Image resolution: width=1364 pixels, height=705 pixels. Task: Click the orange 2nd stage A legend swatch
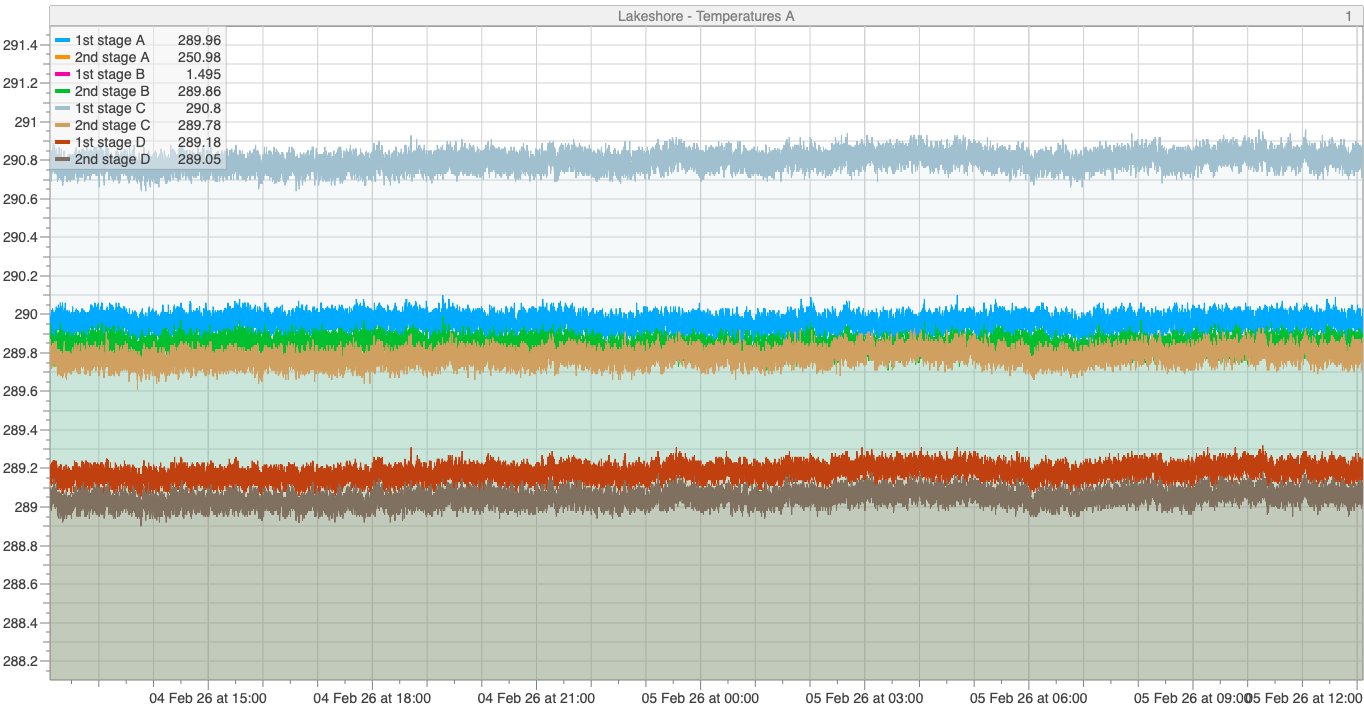coord(62,57)
